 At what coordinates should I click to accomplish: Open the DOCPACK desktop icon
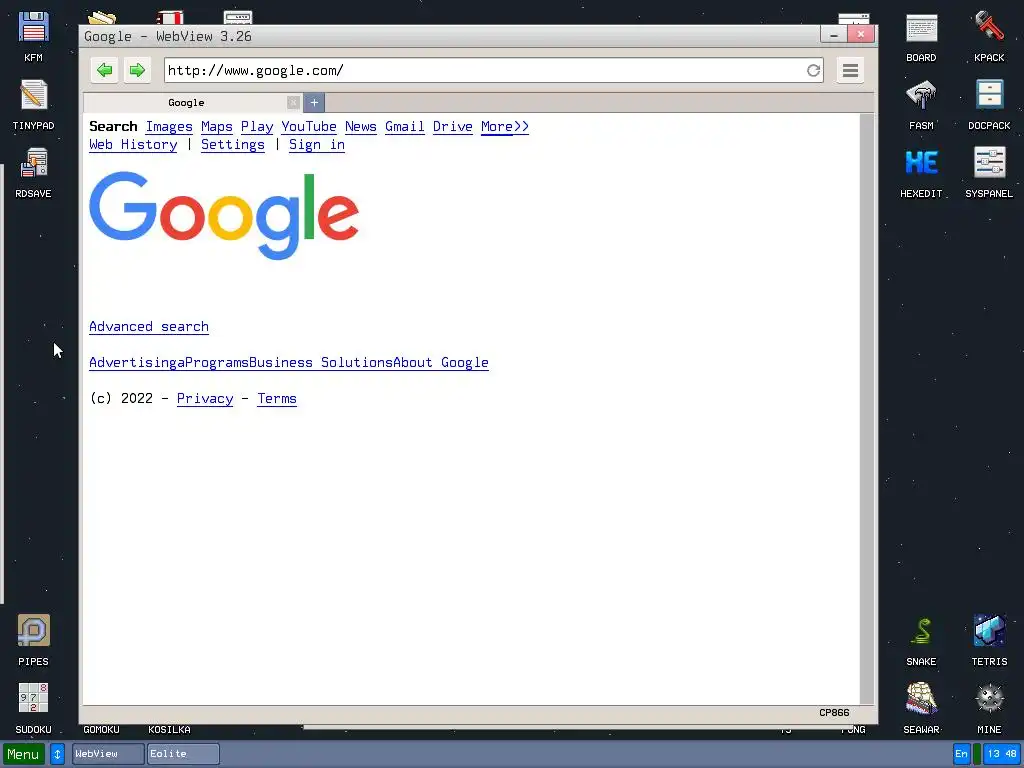tap(989, 104)
